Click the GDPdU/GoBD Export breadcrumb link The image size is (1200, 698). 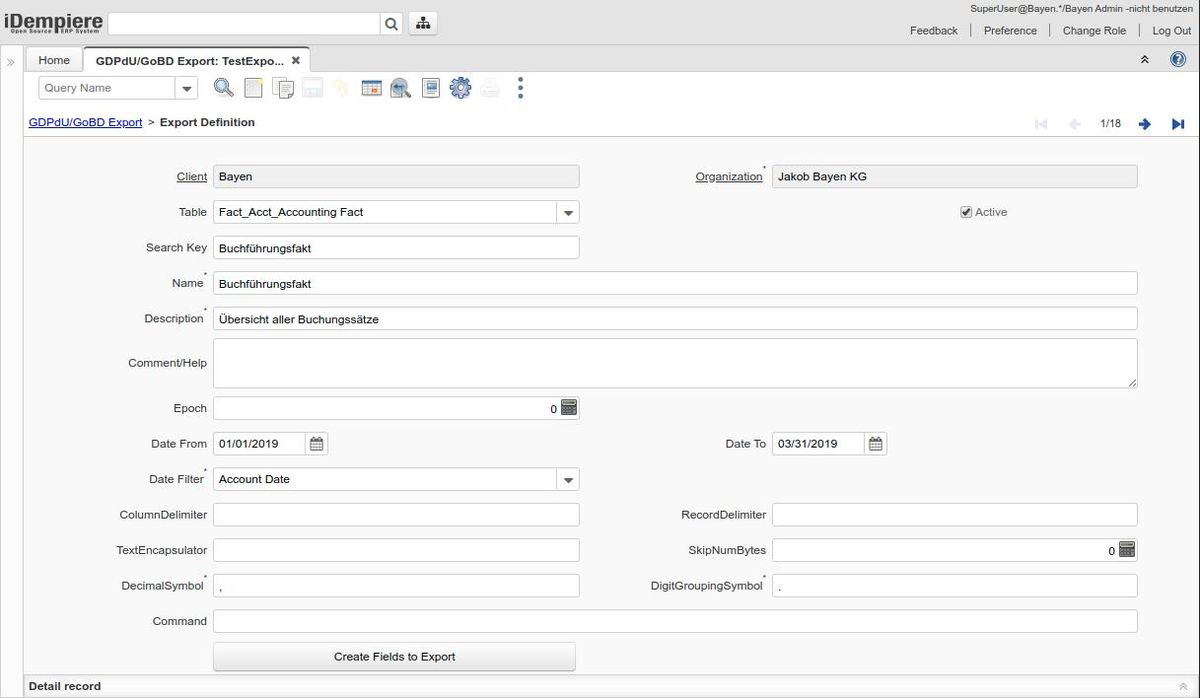[85, 122]
